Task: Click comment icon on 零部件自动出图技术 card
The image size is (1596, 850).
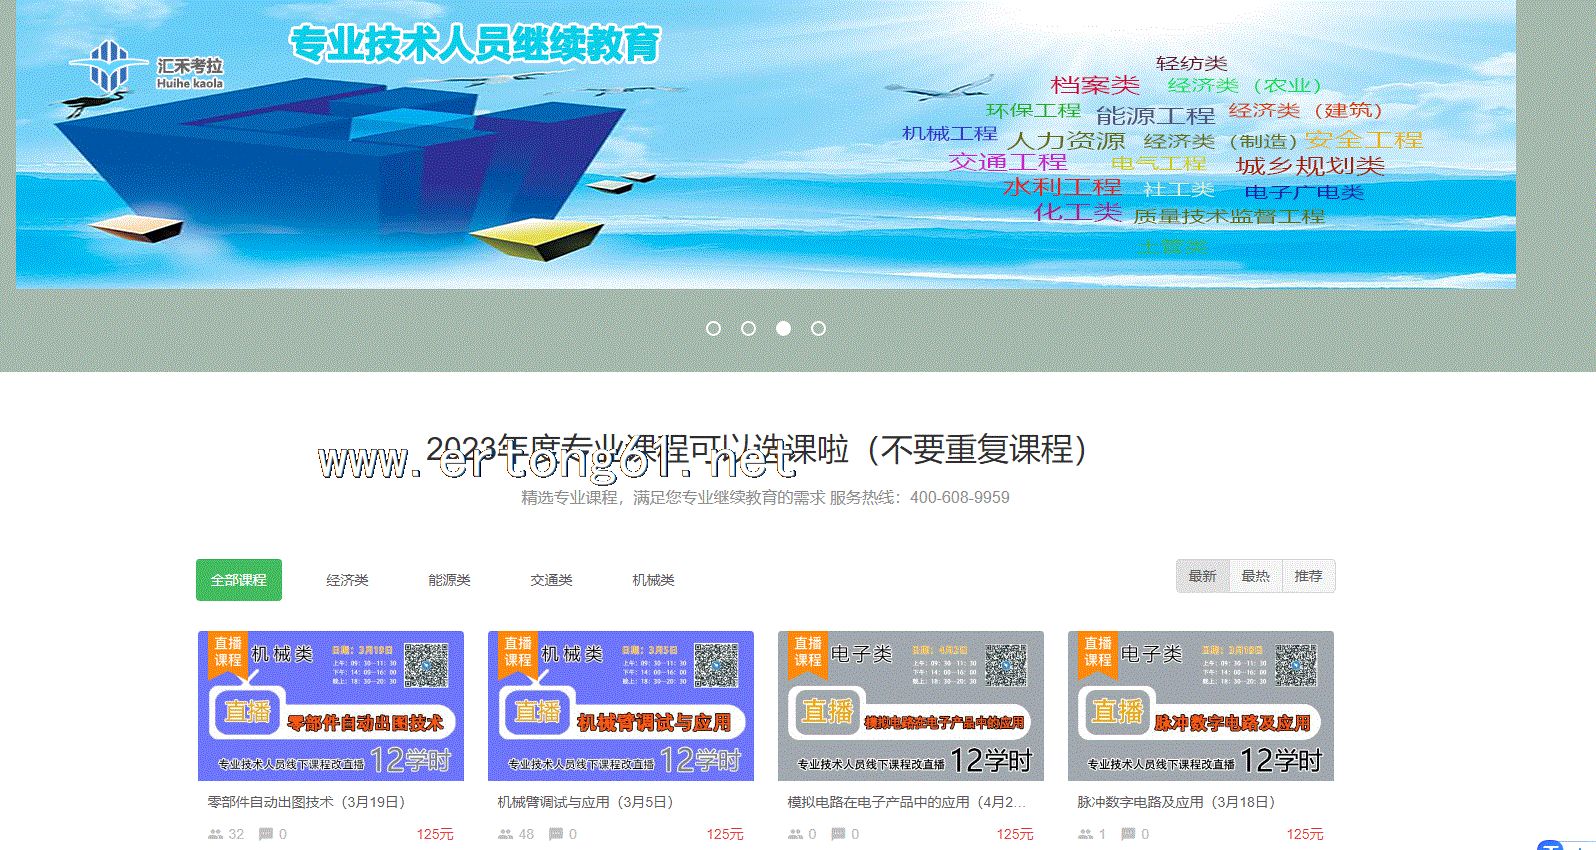Action: coord(266,834)
